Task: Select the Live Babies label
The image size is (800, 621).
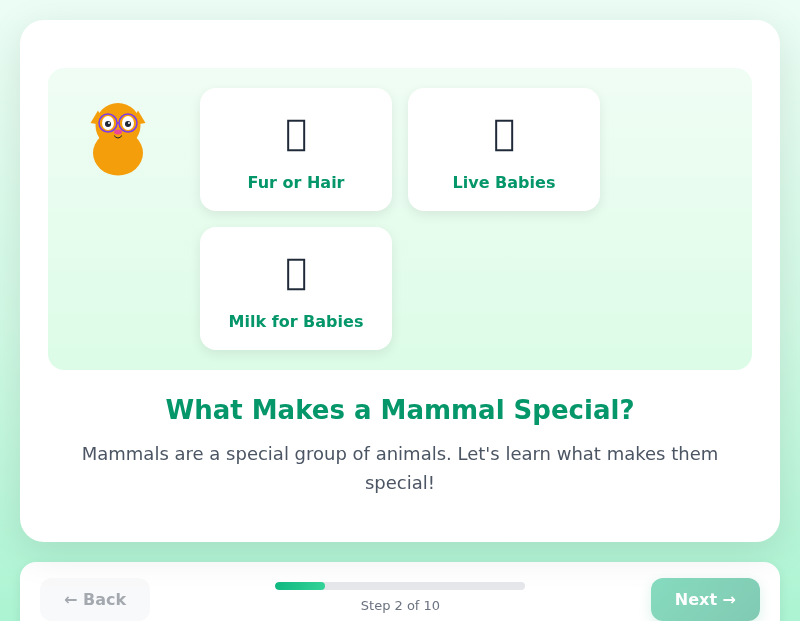Action: 504,183
